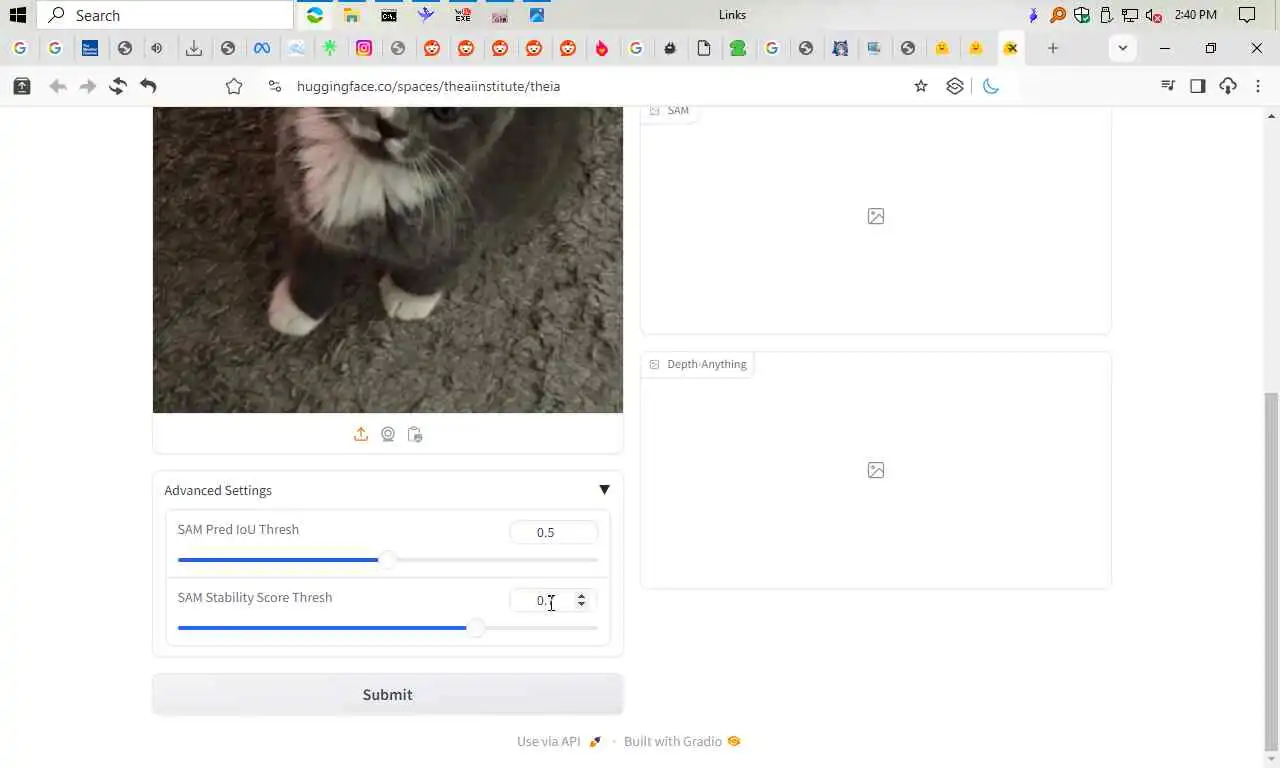Click the page reload icon
Screen dimensions: 1280x768
(118, 86)
